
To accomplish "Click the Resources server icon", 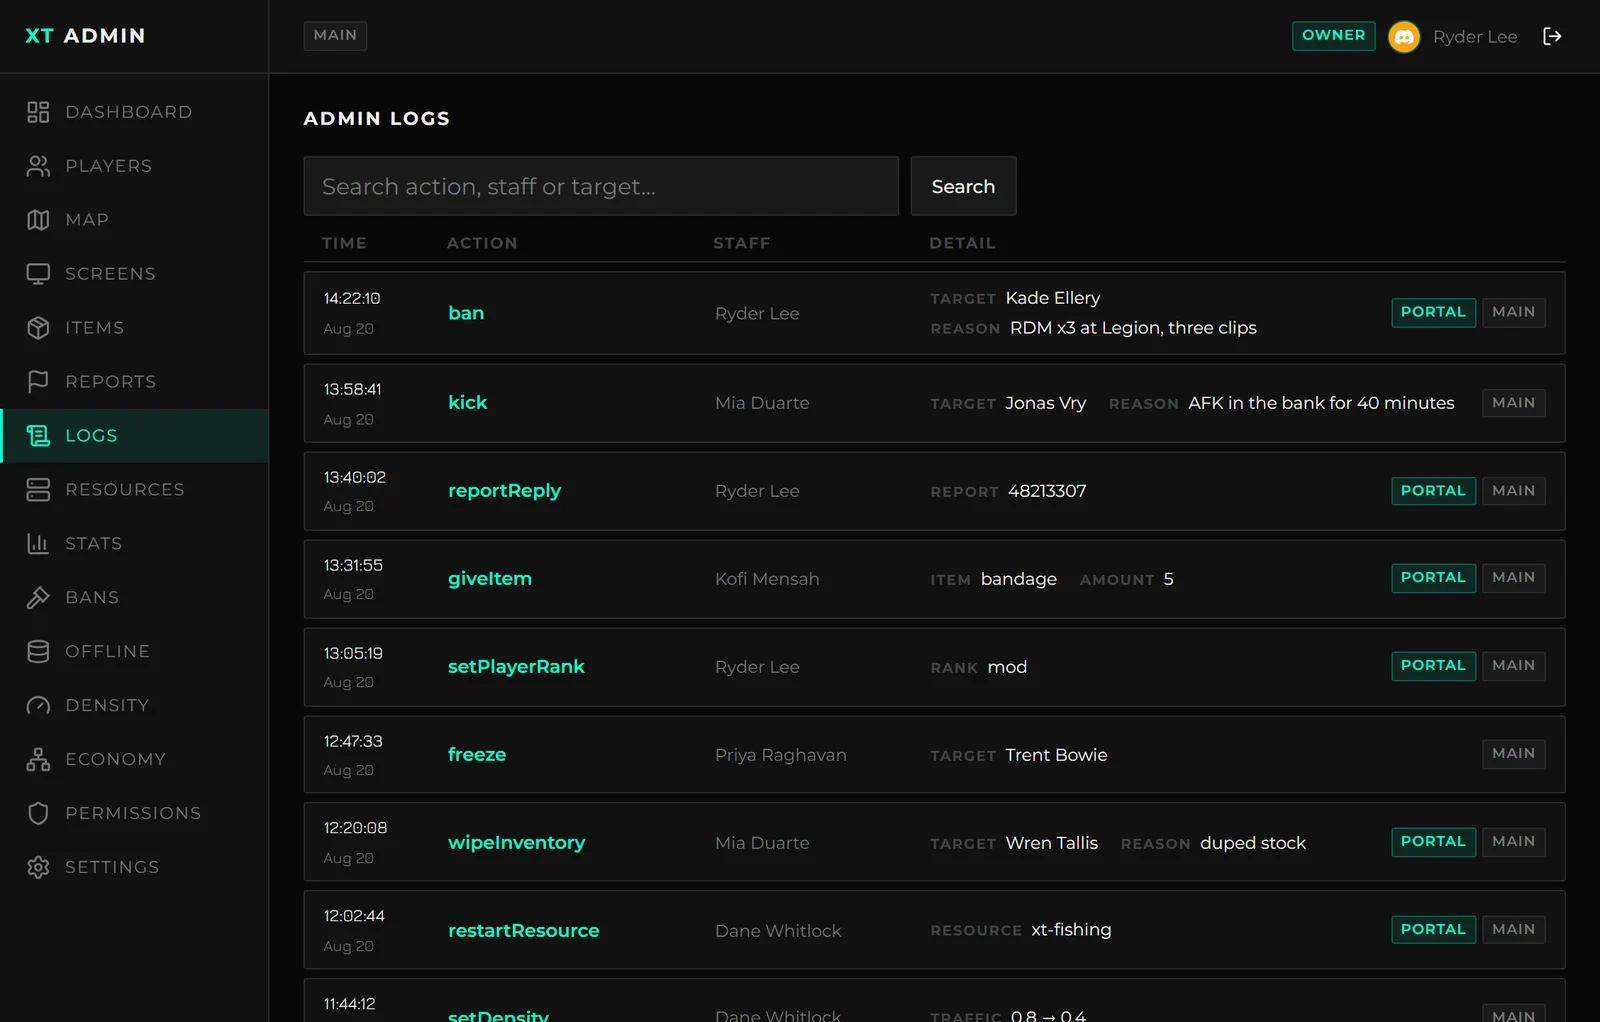I will [x=38, y=490].
